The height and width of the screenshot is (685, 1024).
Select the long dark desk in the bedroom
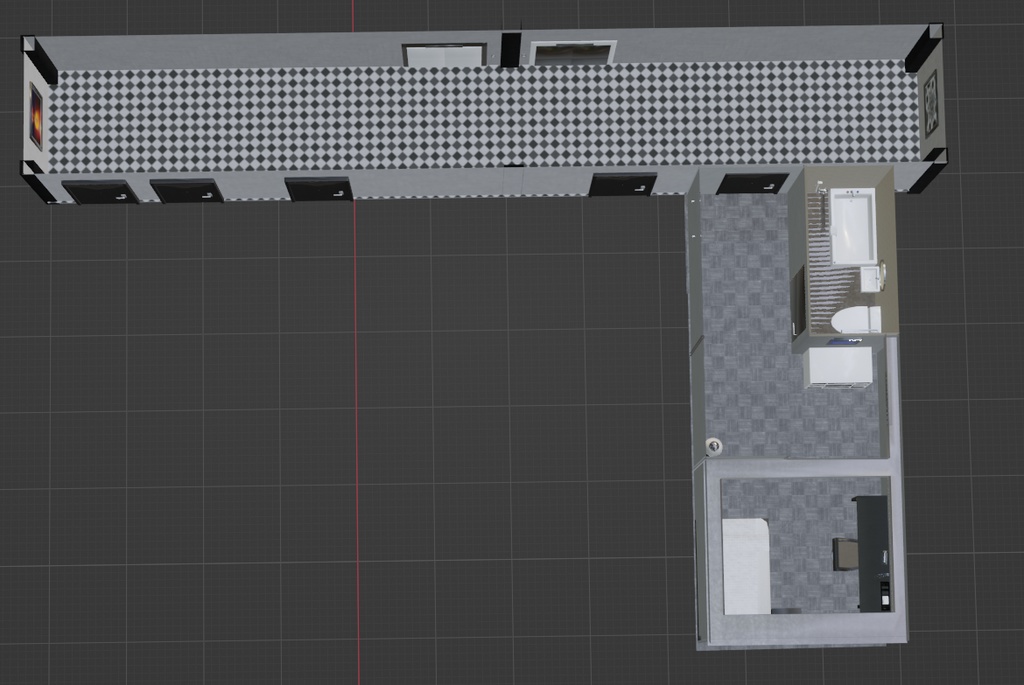(872, 554)
